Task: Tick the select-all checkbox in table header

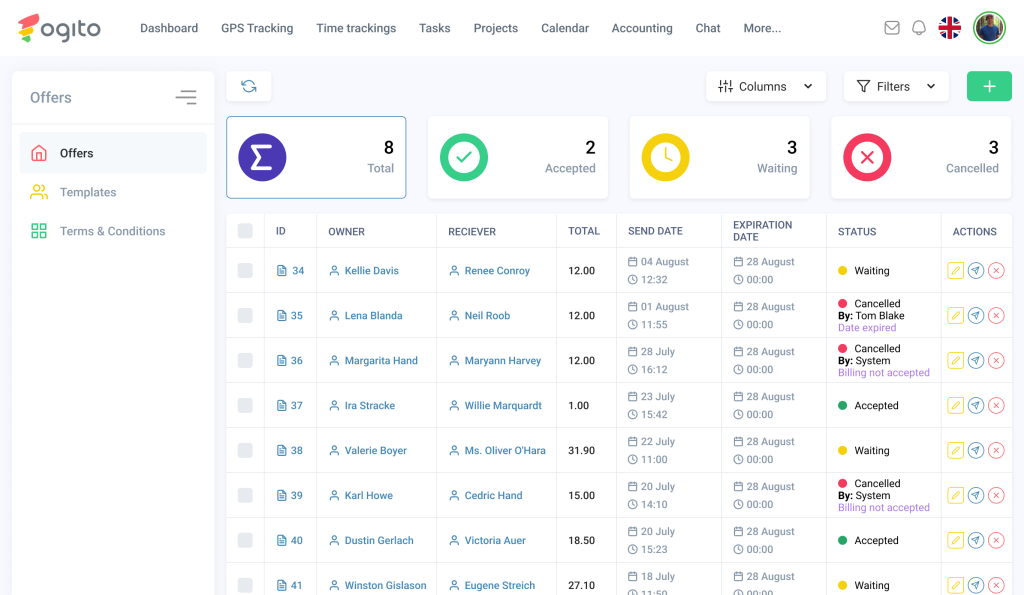Action: tap(245, 231)
